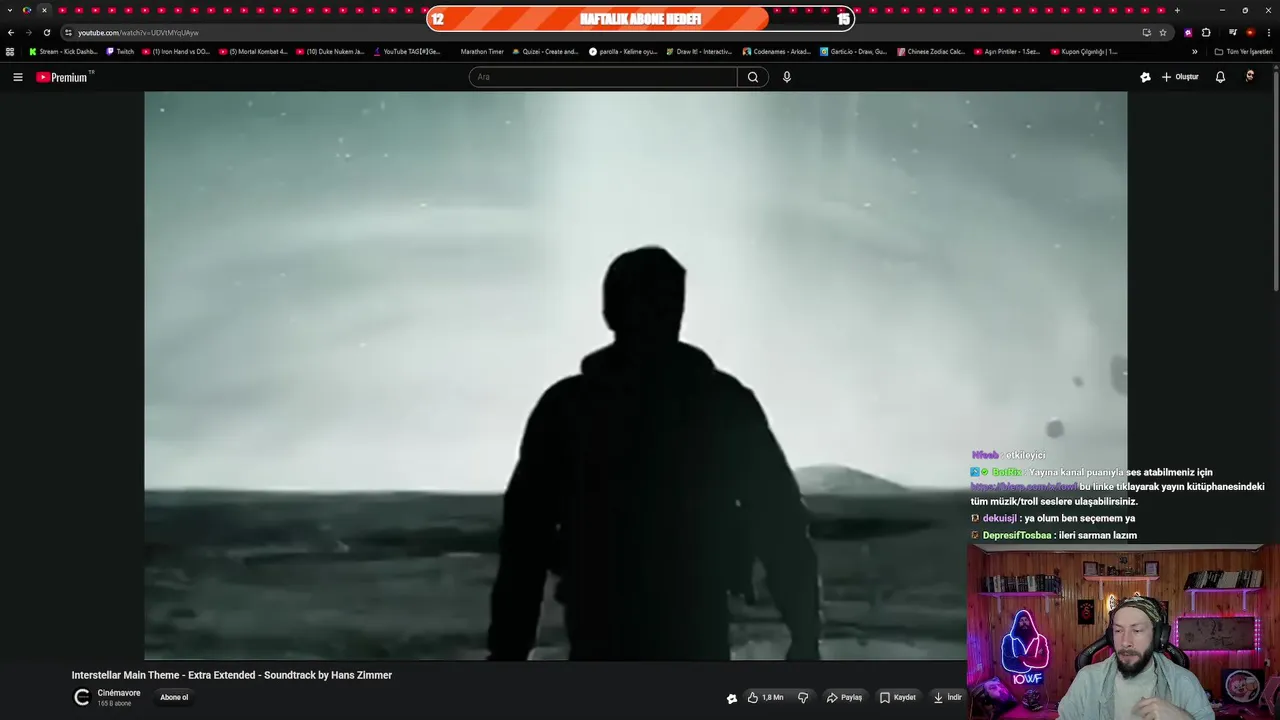Click dekuisjl username in chat overlay
Viewport: 1280px width, 720px height.
[999, 518]
